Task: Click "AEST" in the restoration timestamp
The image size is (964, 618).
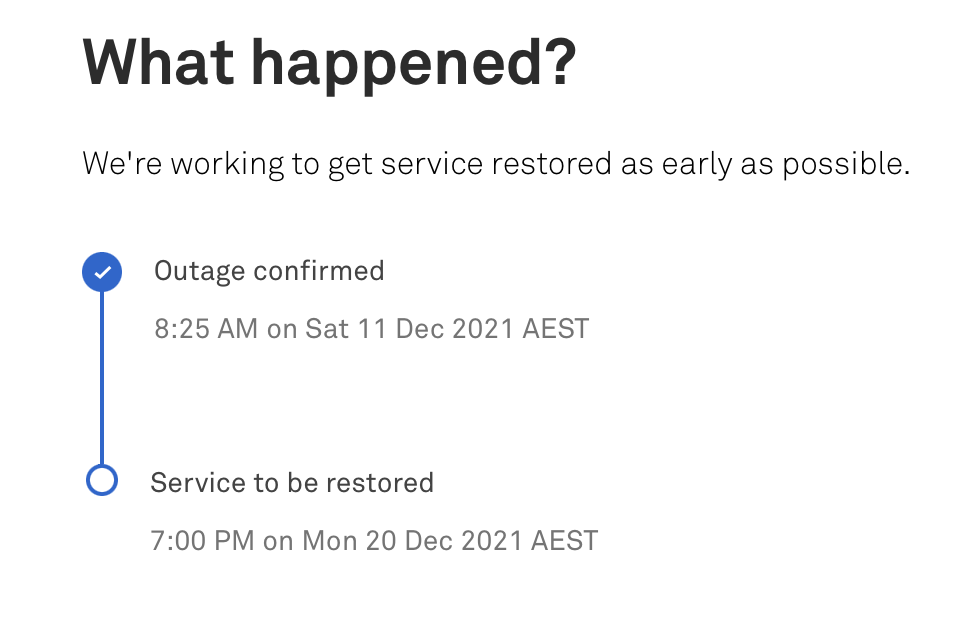Action: coord(564,541)
